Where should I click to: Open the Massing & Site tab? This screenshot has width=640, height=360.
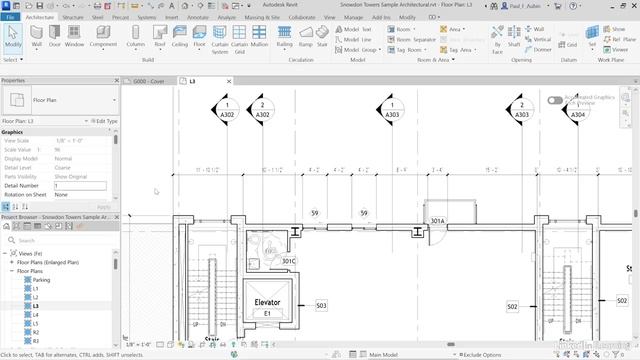point(262,17)
